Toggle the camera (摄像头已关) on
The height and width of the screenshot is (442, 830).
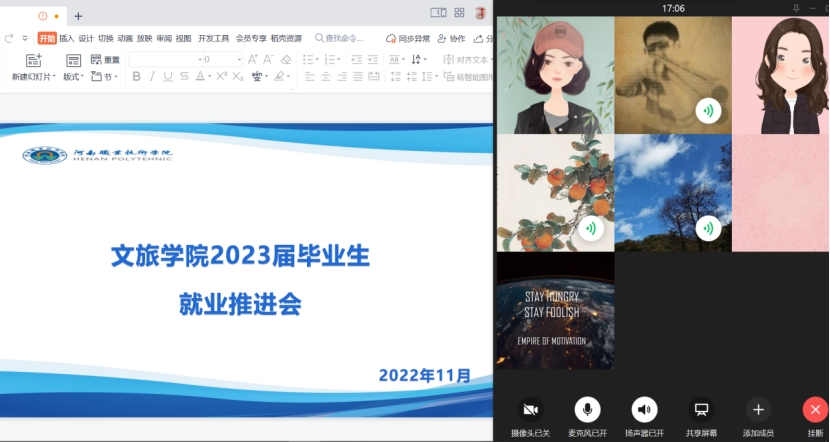(531, 409)
